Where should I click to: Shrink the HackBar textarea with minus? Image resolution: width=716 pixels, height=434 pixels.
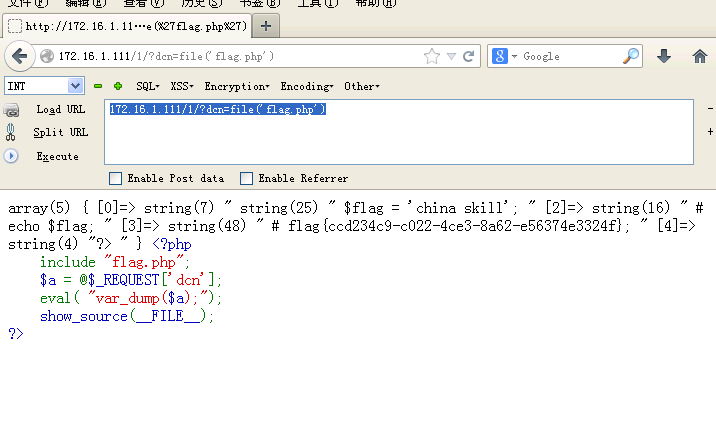(710, 109)
